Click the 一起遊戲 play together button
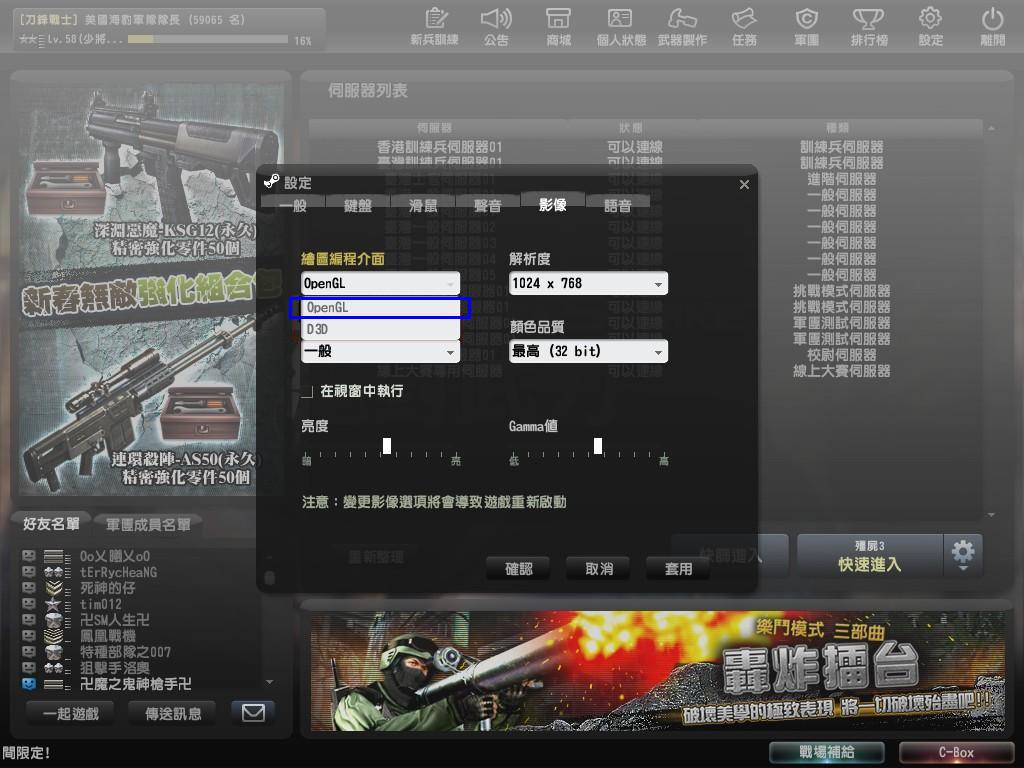This screenshot has width=1024, height=768. 71,714
